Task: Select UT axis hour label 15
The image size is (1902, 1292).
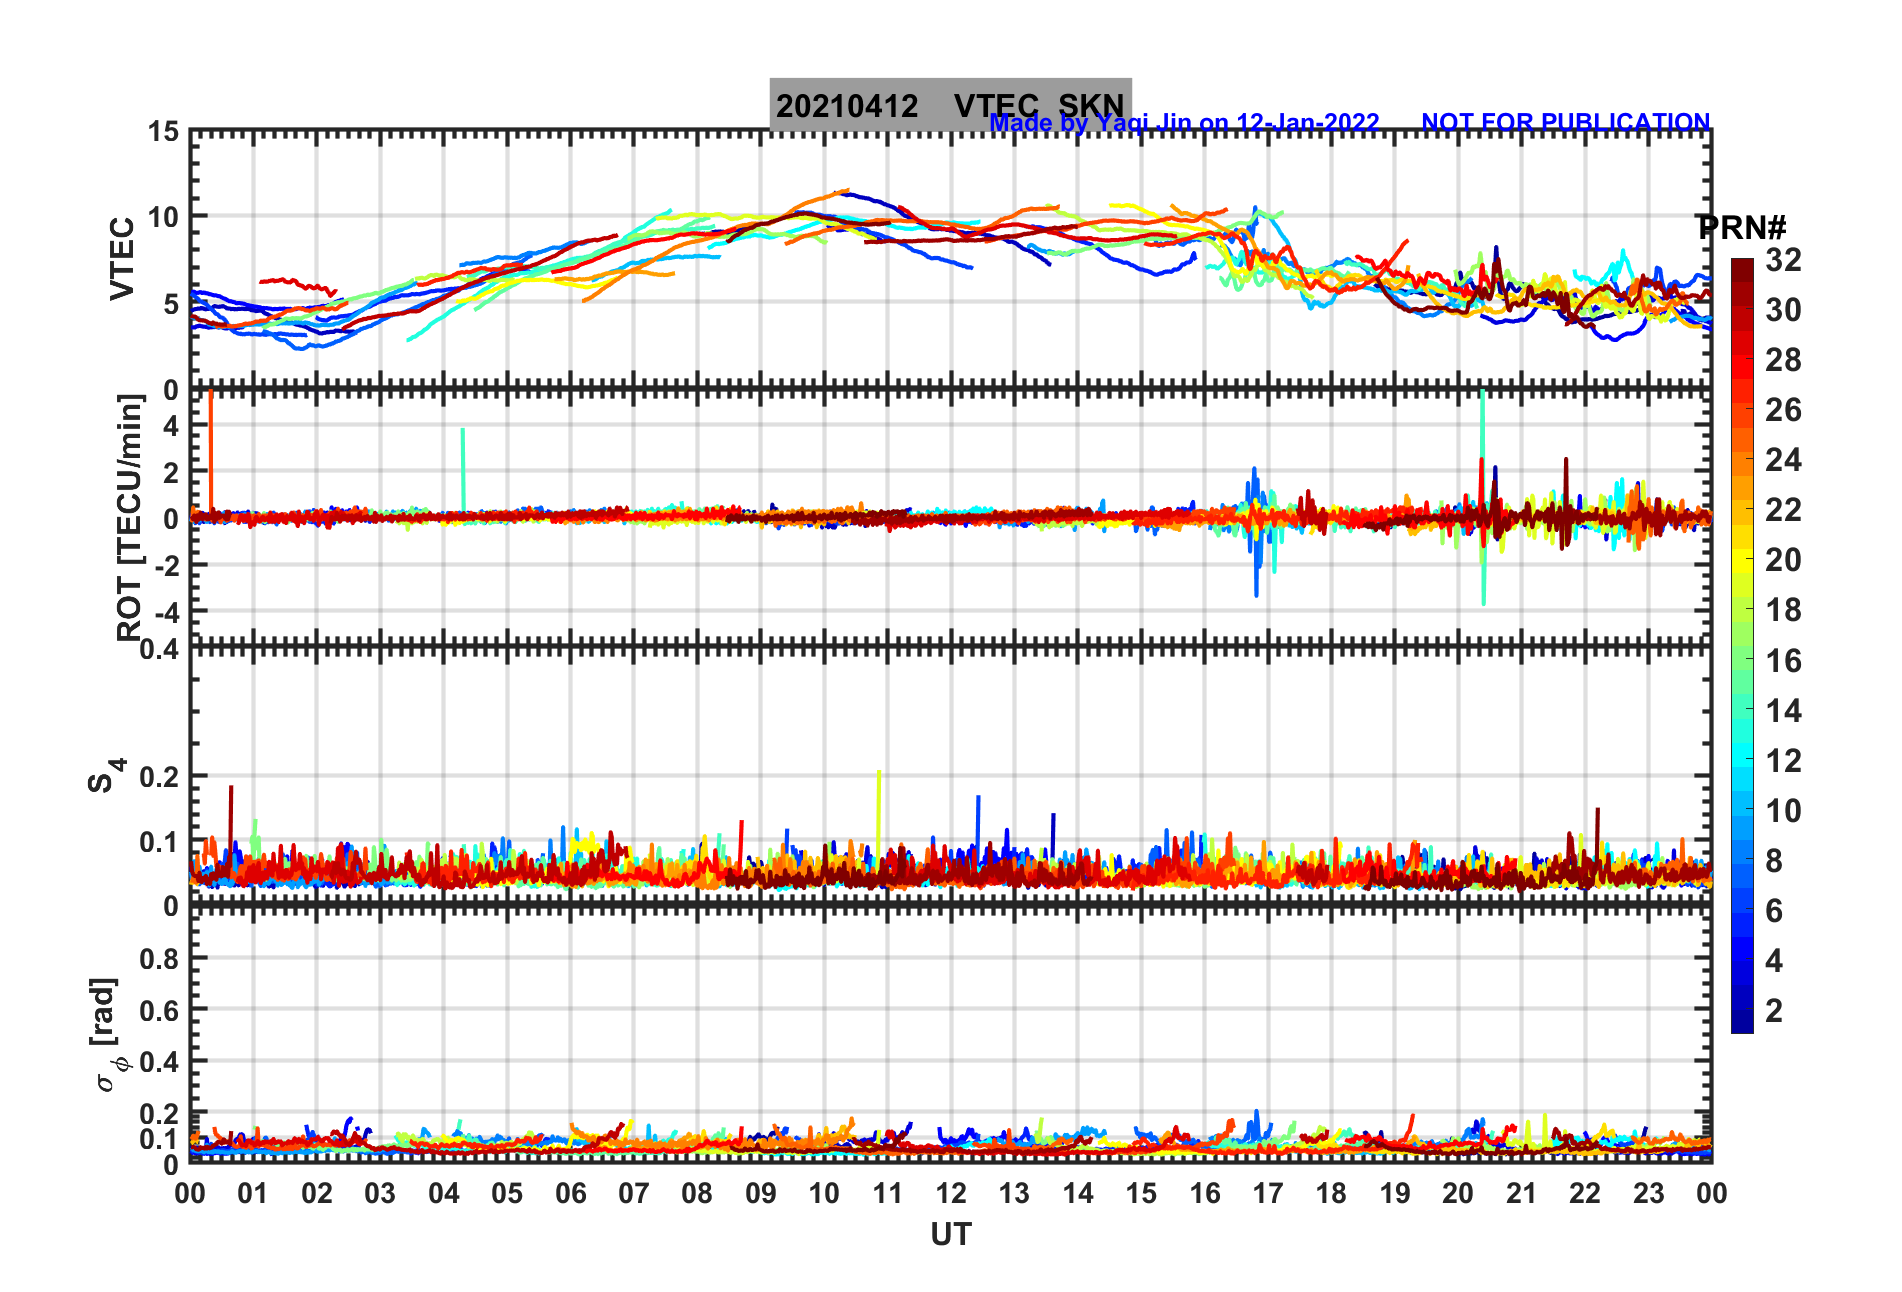Action: [x=1141, y=1193]
